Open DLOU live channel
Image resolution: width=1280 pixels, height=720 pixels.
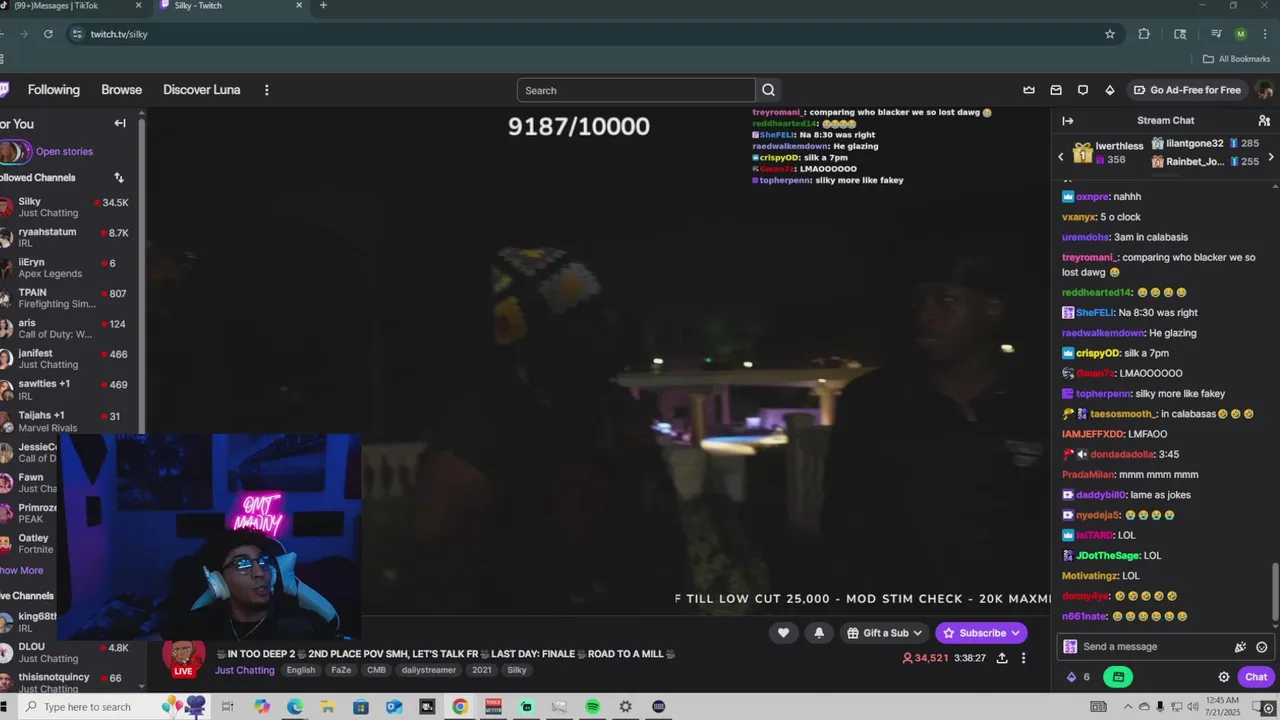[x=70, y=652]
